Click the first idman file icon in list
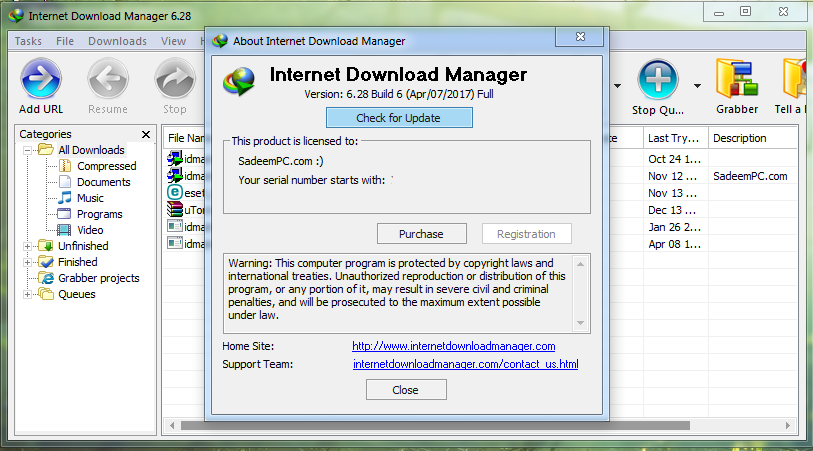The height and width of the screenshot is (451, 813). click(175, 158)
